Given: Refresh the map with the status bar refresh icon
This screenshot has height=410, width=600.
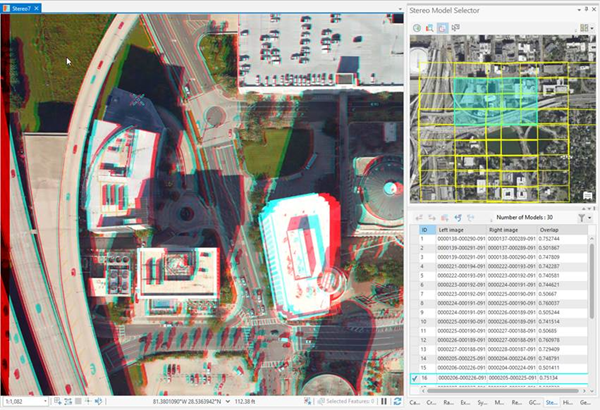Looking at the screenshot, I should tap(396, 401).
